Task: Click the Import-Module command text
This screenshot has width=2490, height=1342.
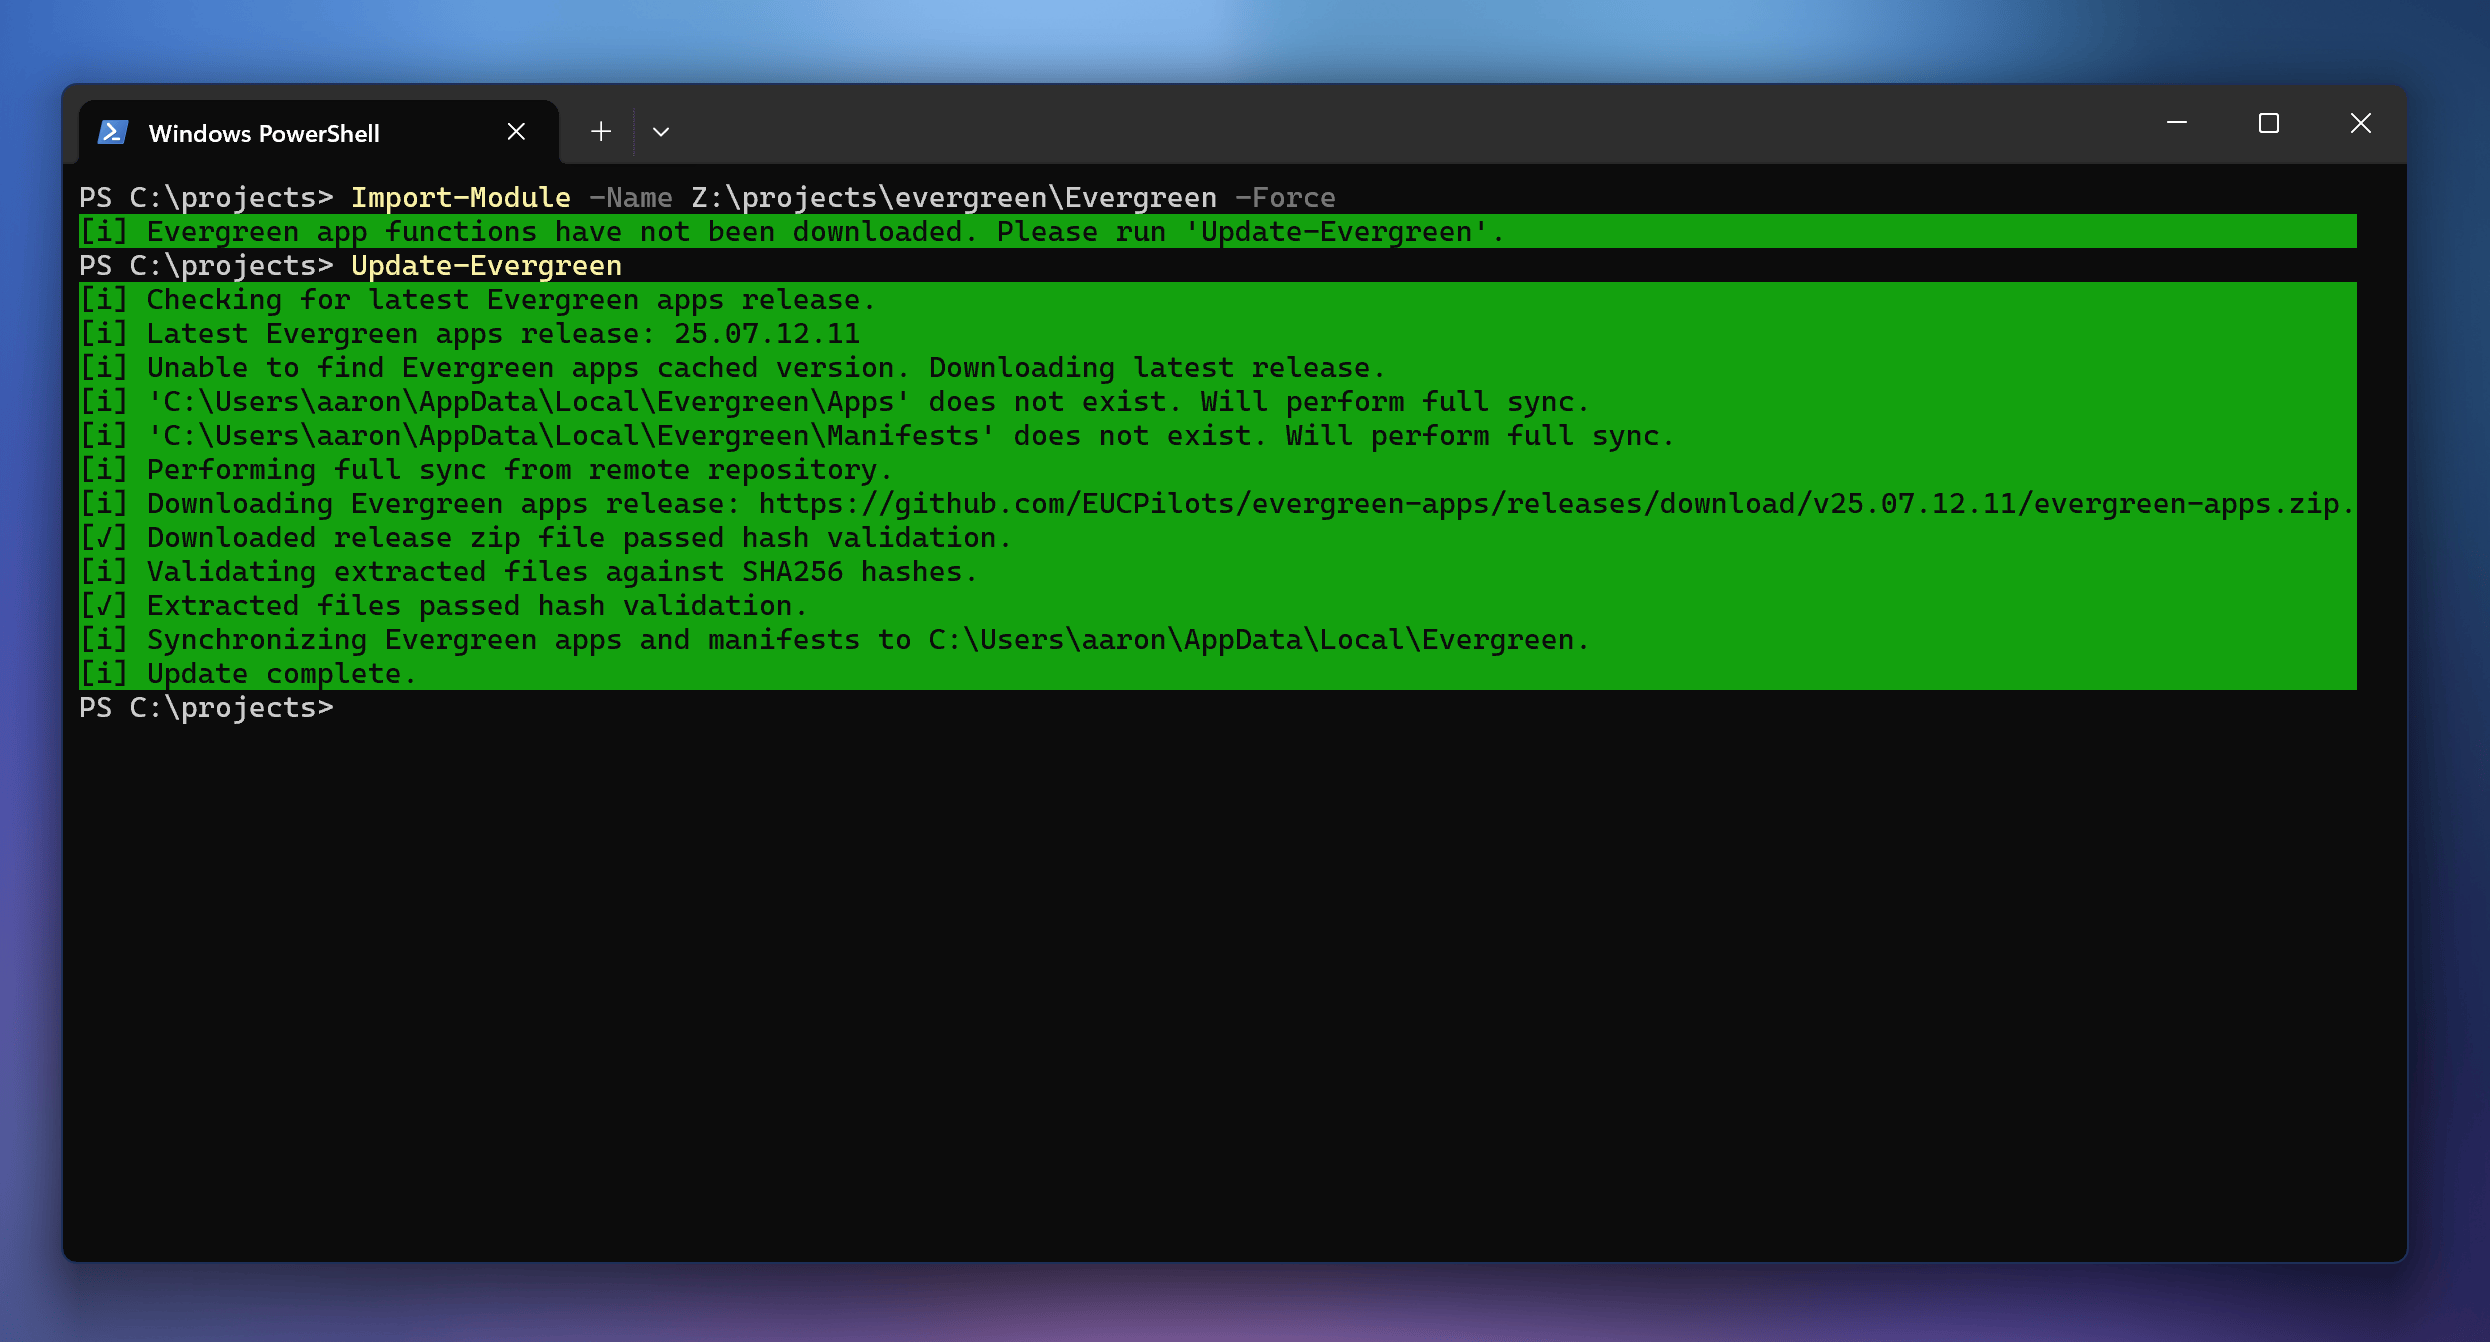Action: point(461,198)
